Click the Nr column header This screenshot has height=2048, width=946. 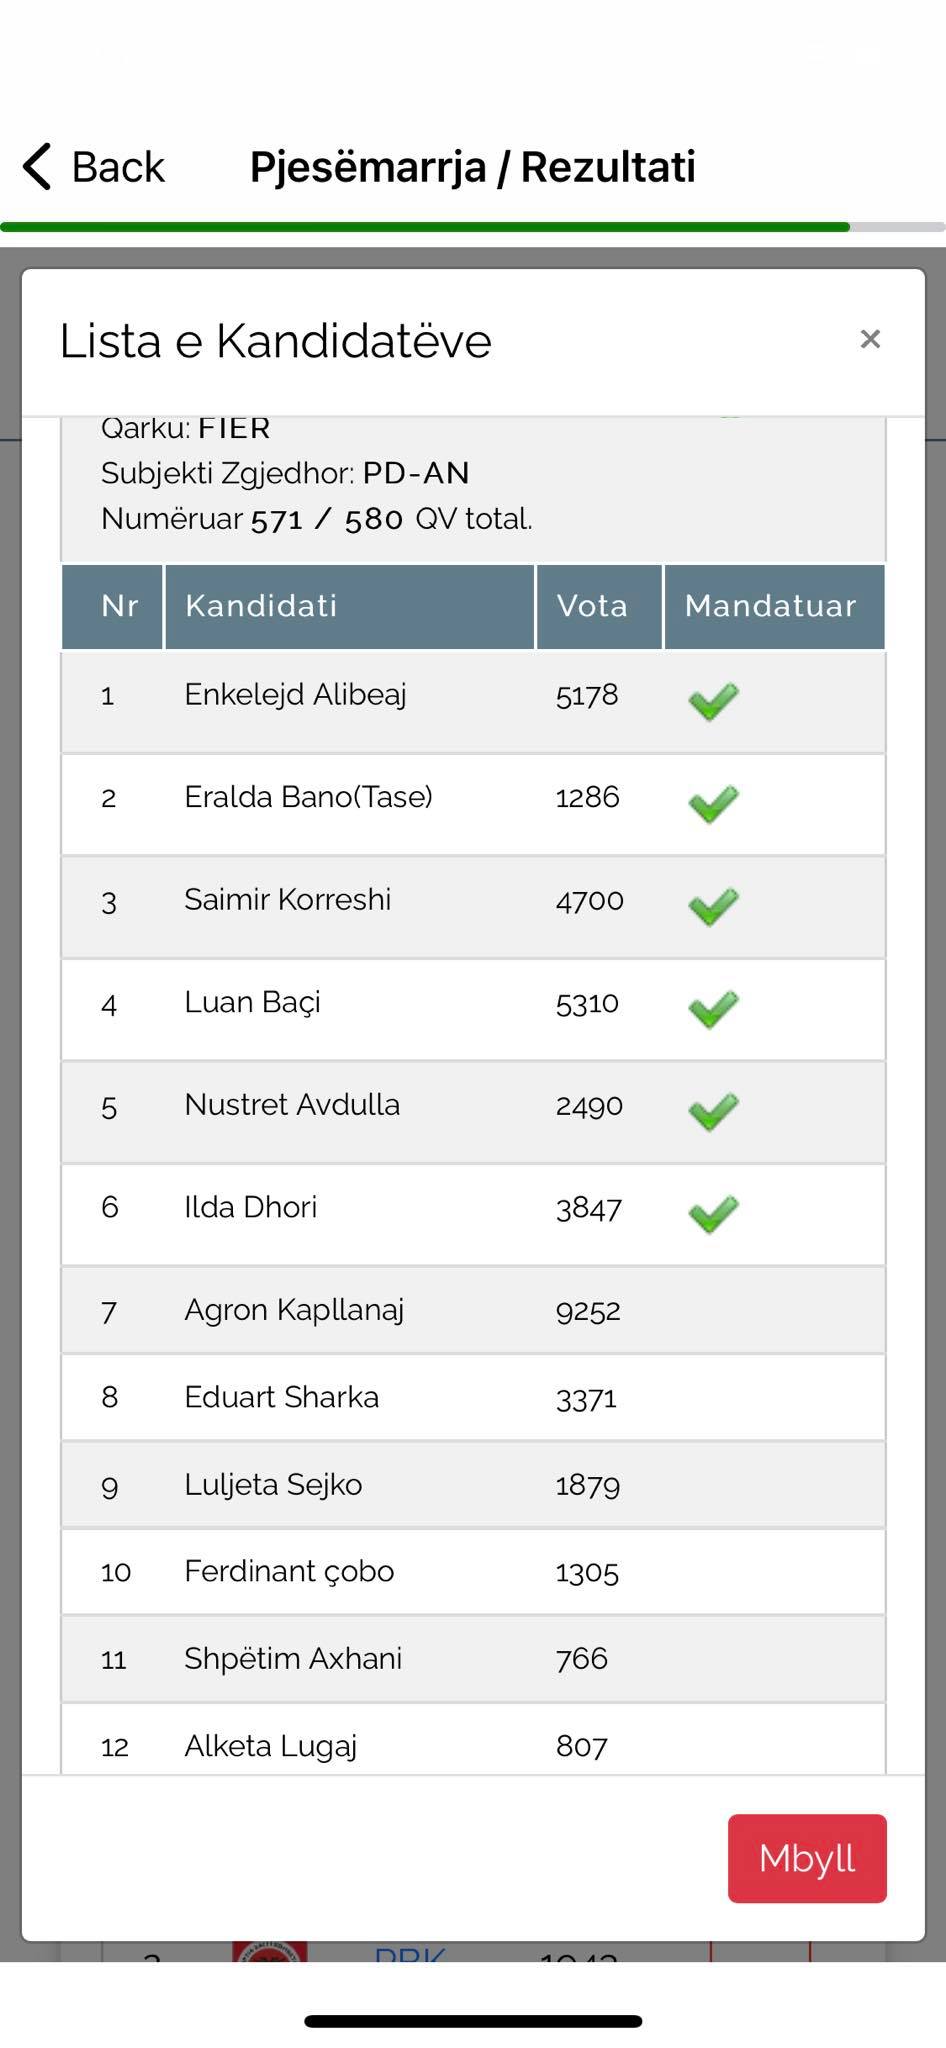click(x=113, y=606)
